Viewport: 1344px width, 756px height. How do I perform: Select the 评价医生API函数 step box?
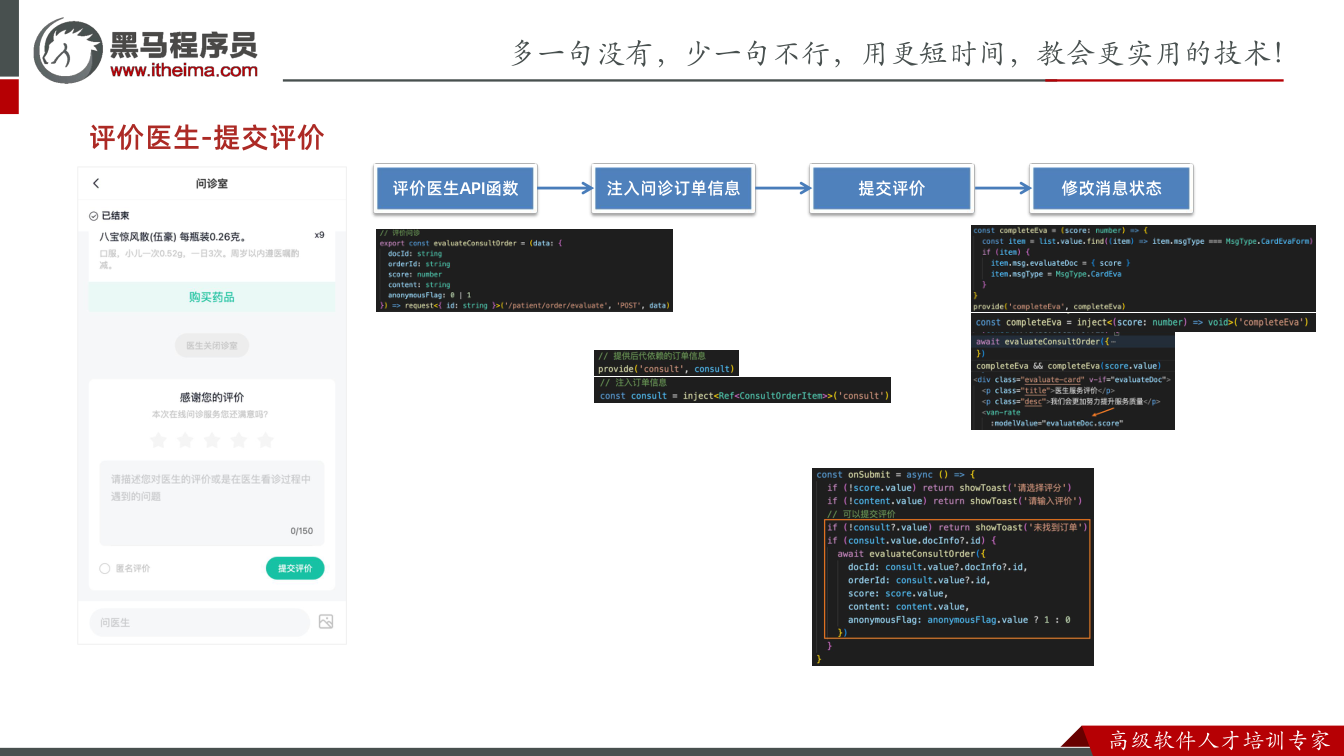click(456, 188)
